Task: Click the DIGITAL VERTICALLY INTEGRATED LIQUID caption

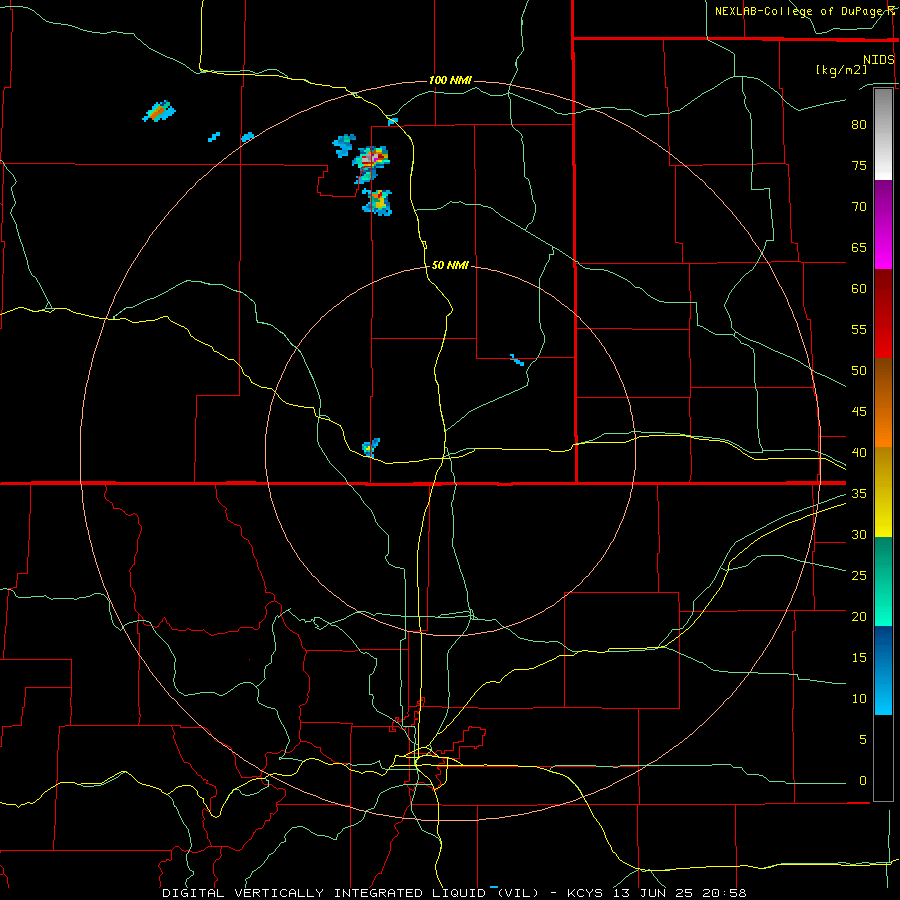Action: pyautogui.click(x=323, y=893)
